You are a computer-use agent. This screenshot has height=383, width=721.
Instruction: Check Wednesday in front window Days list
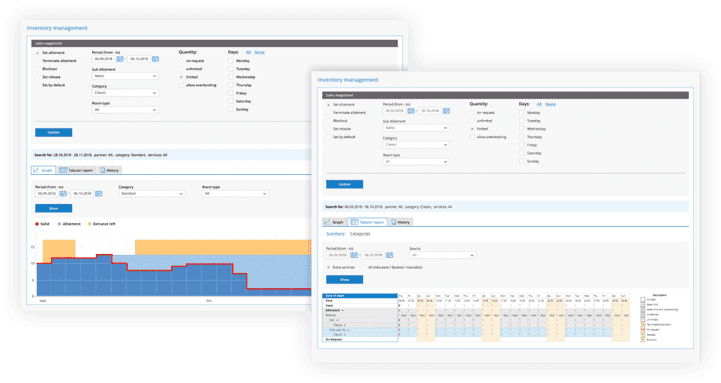pos(521,129)
